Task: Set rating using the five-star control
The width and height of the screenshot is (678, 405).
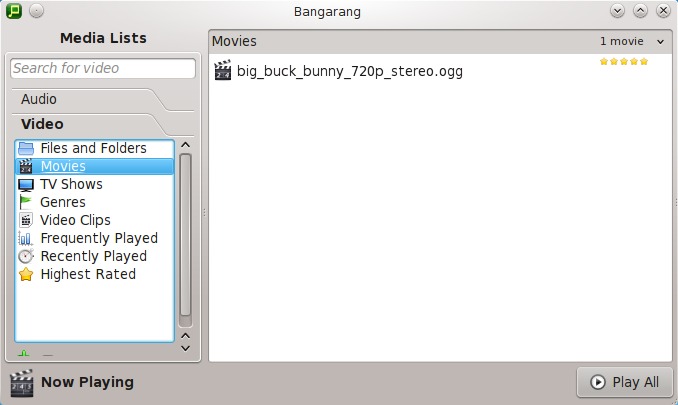Action: point(624,62)
